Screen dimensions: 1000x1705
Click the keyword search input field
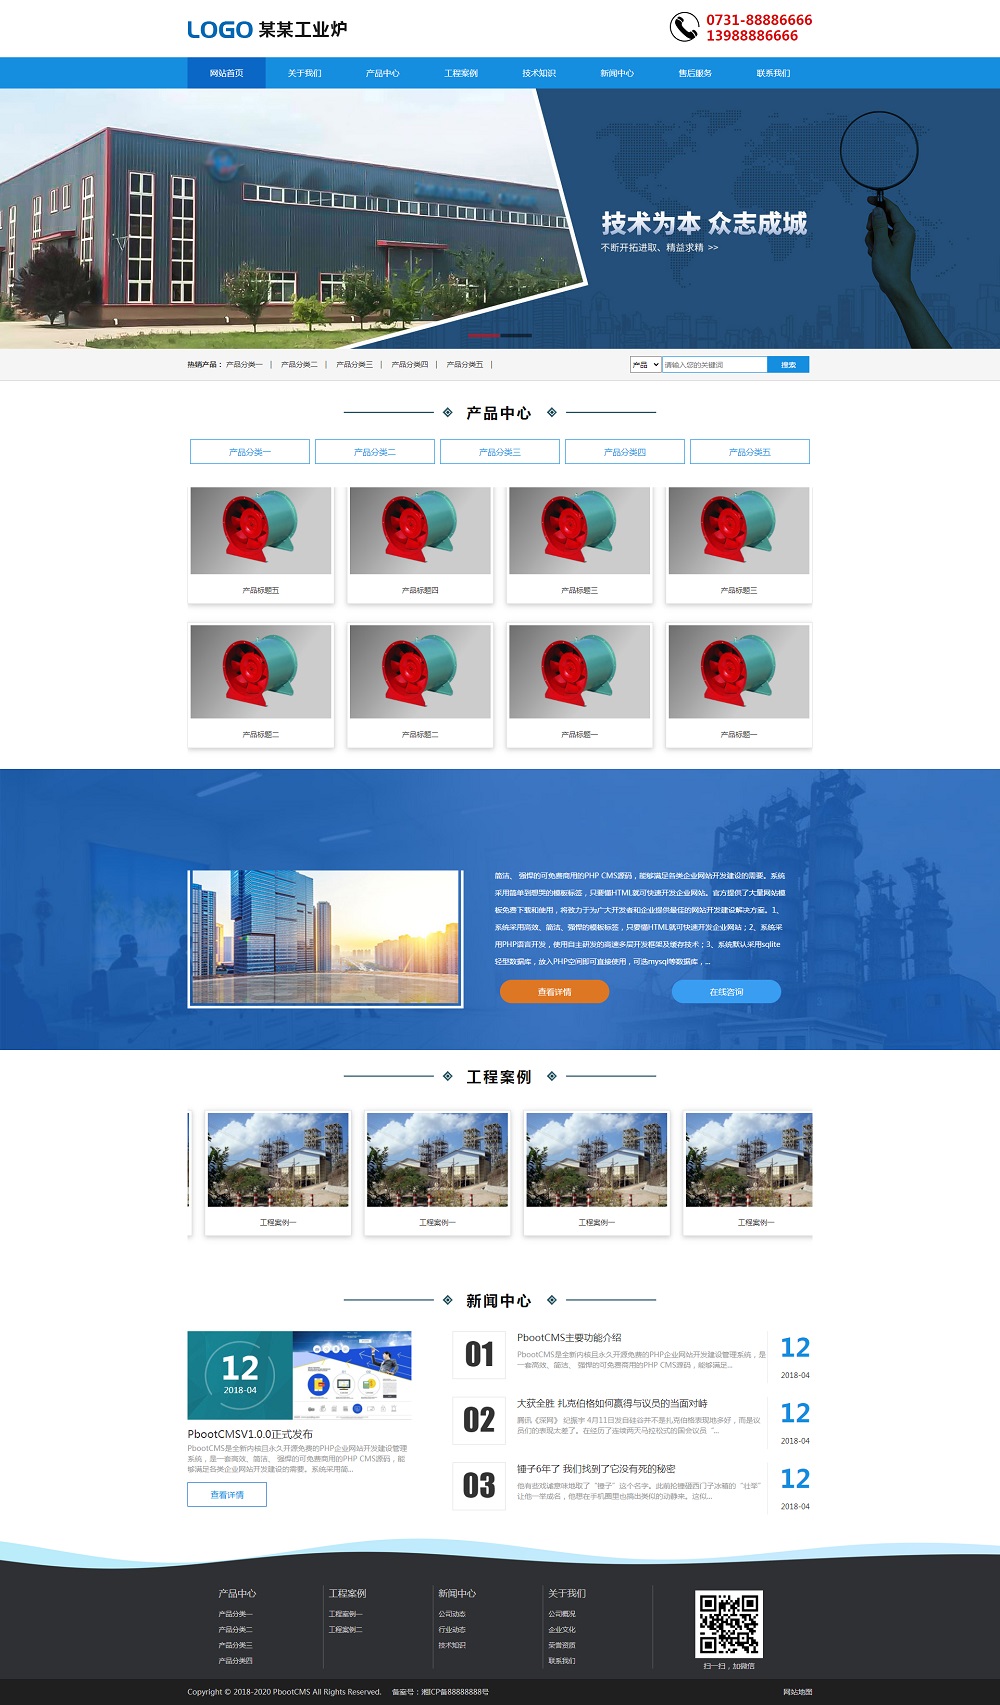pos(714,365)
